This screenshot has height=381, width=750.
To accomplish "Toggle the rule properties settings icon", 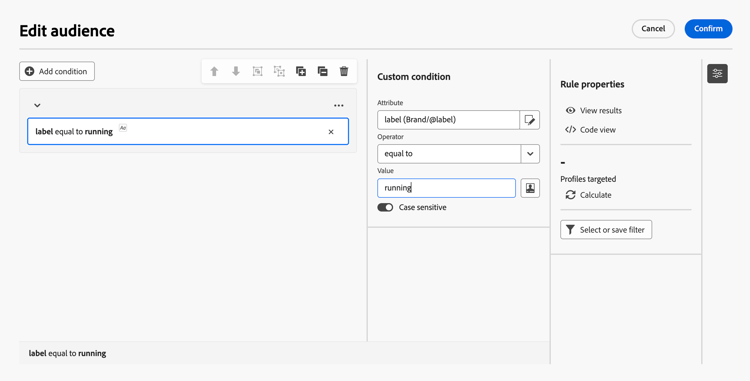I will coord(717,74).
